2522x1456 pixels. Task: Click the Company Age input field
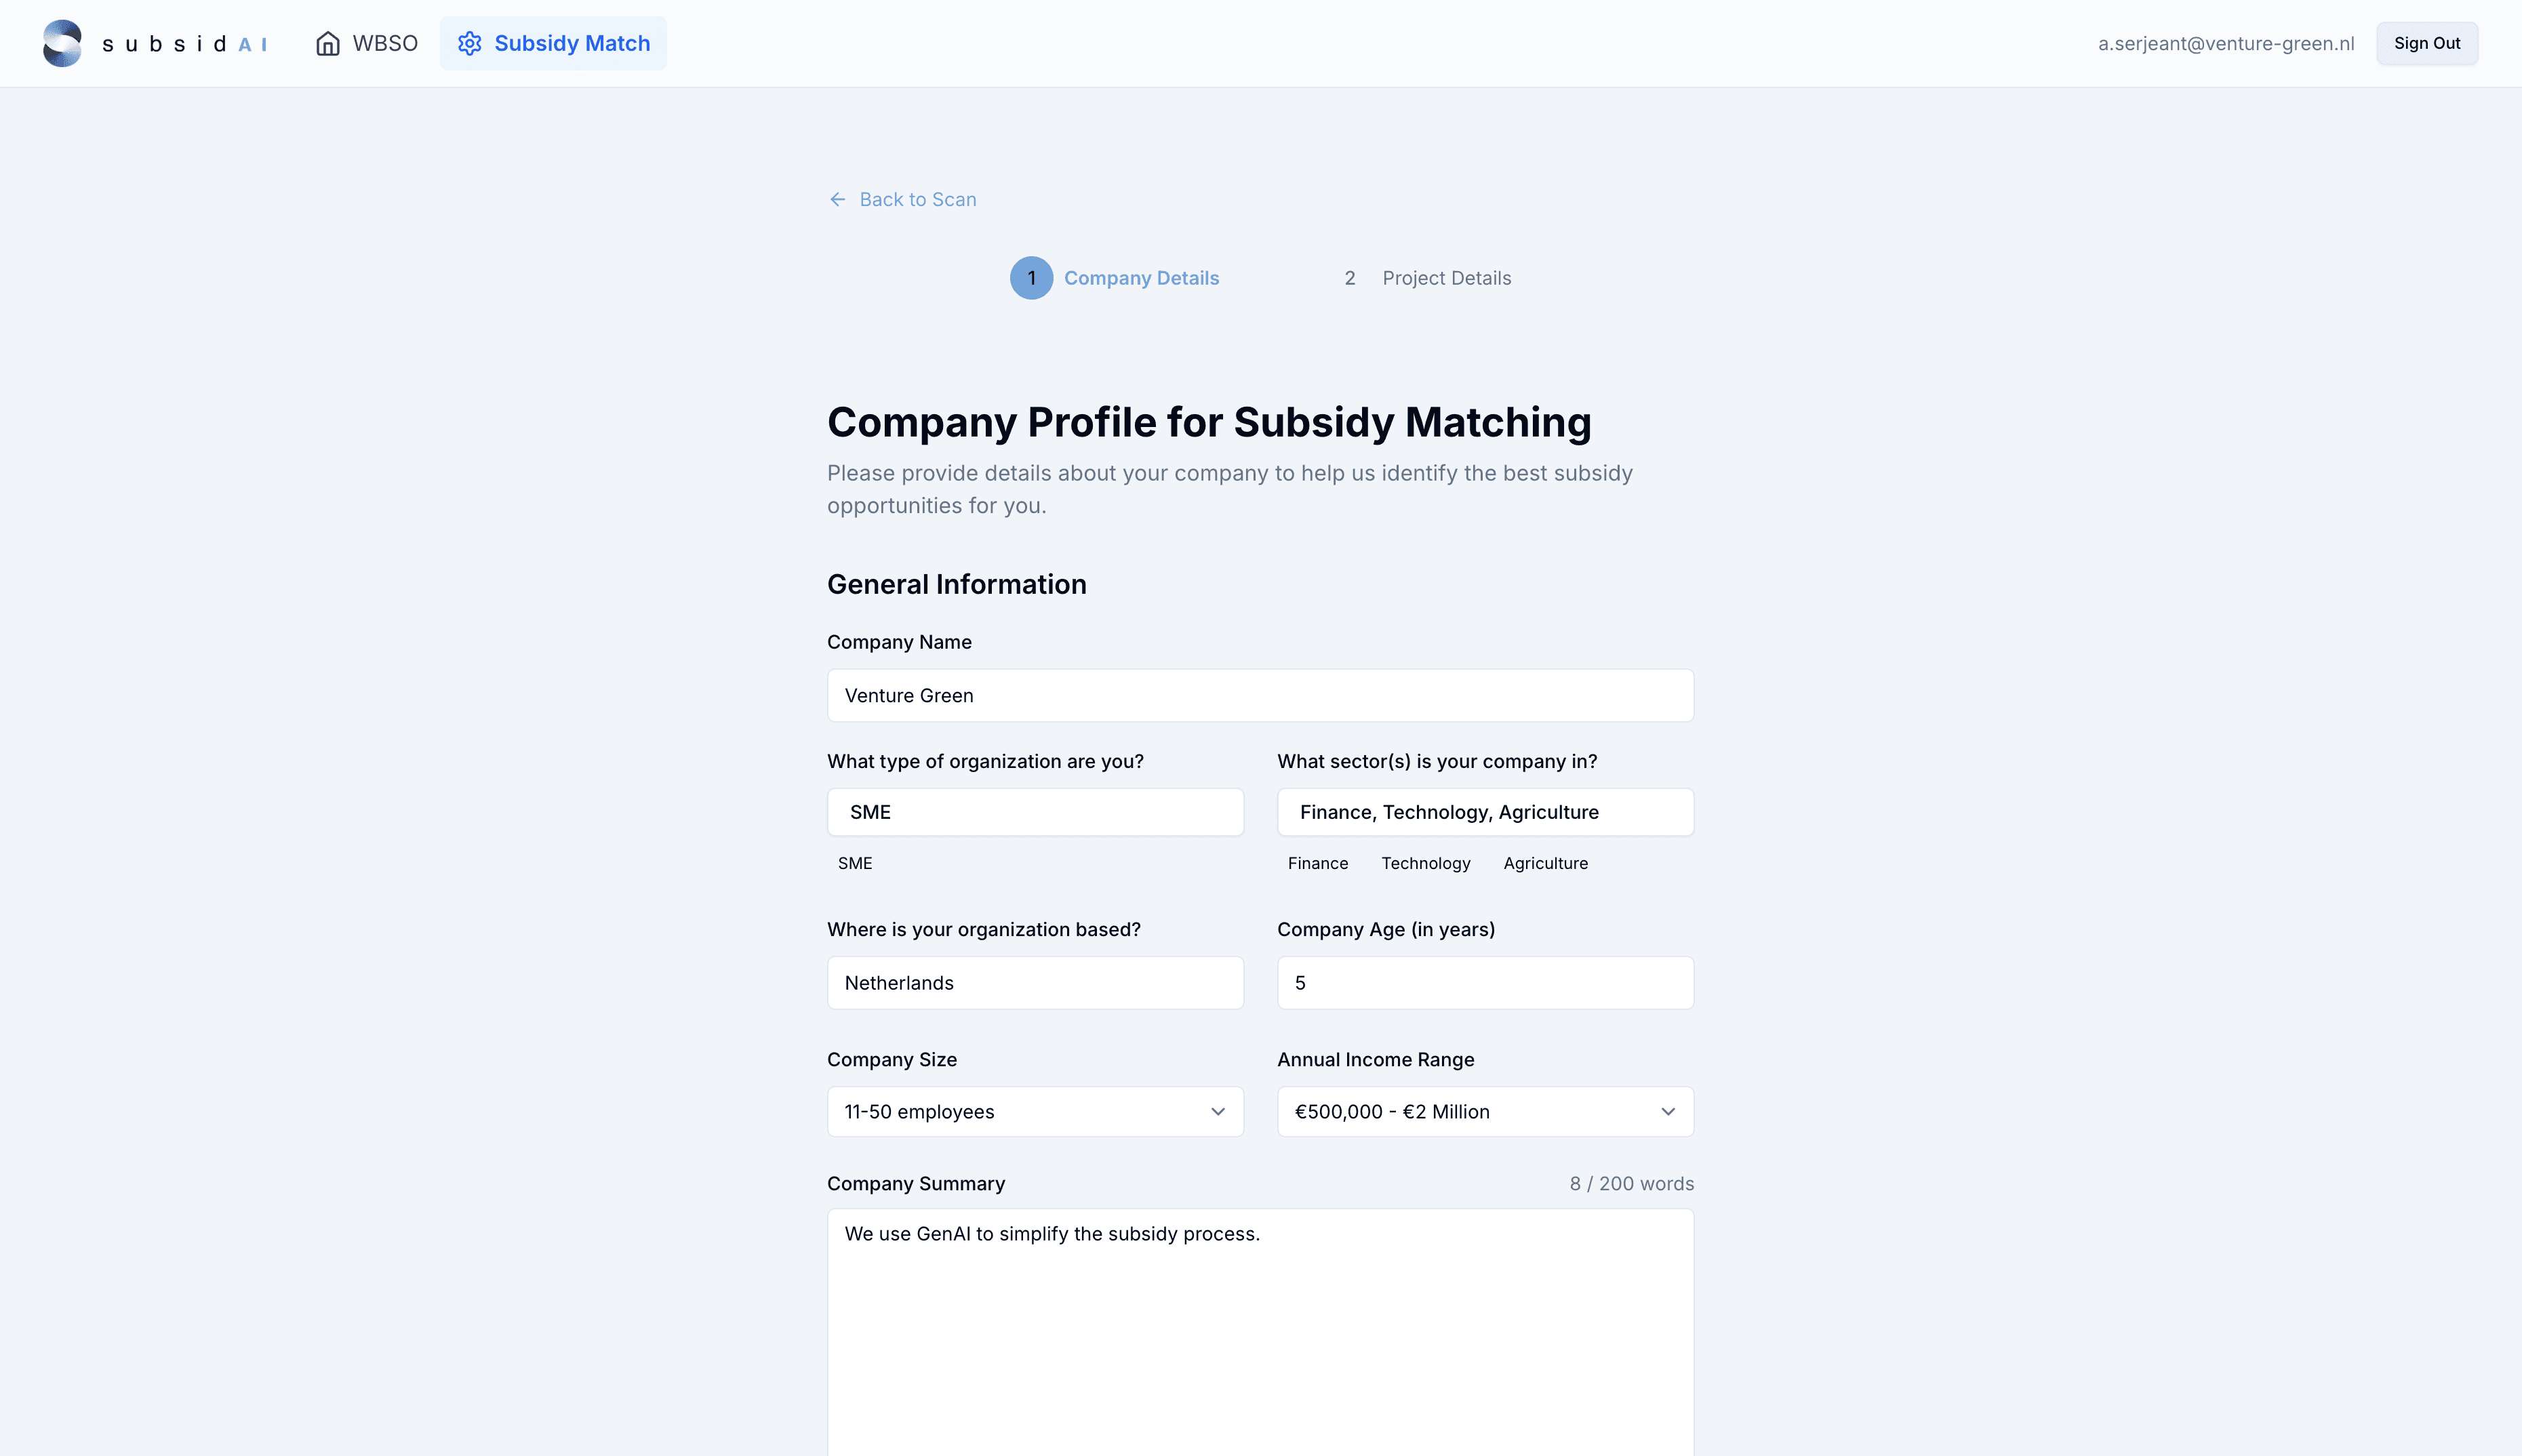pyautogui.click(x=1485, y=983)
